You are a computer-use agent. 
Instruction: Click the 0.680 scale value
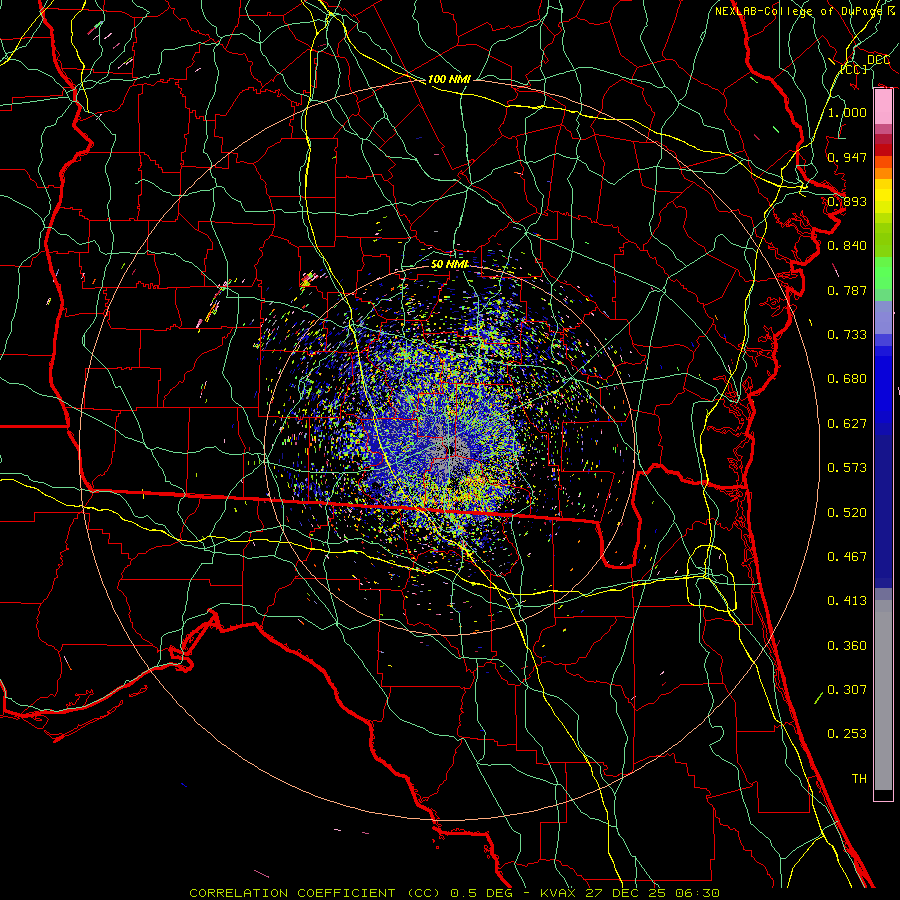(847, 379)
